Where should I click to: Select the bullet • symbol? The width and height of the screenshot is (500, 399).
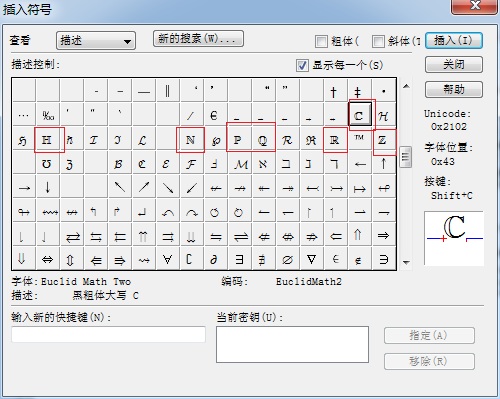click(x=384, y=91)
